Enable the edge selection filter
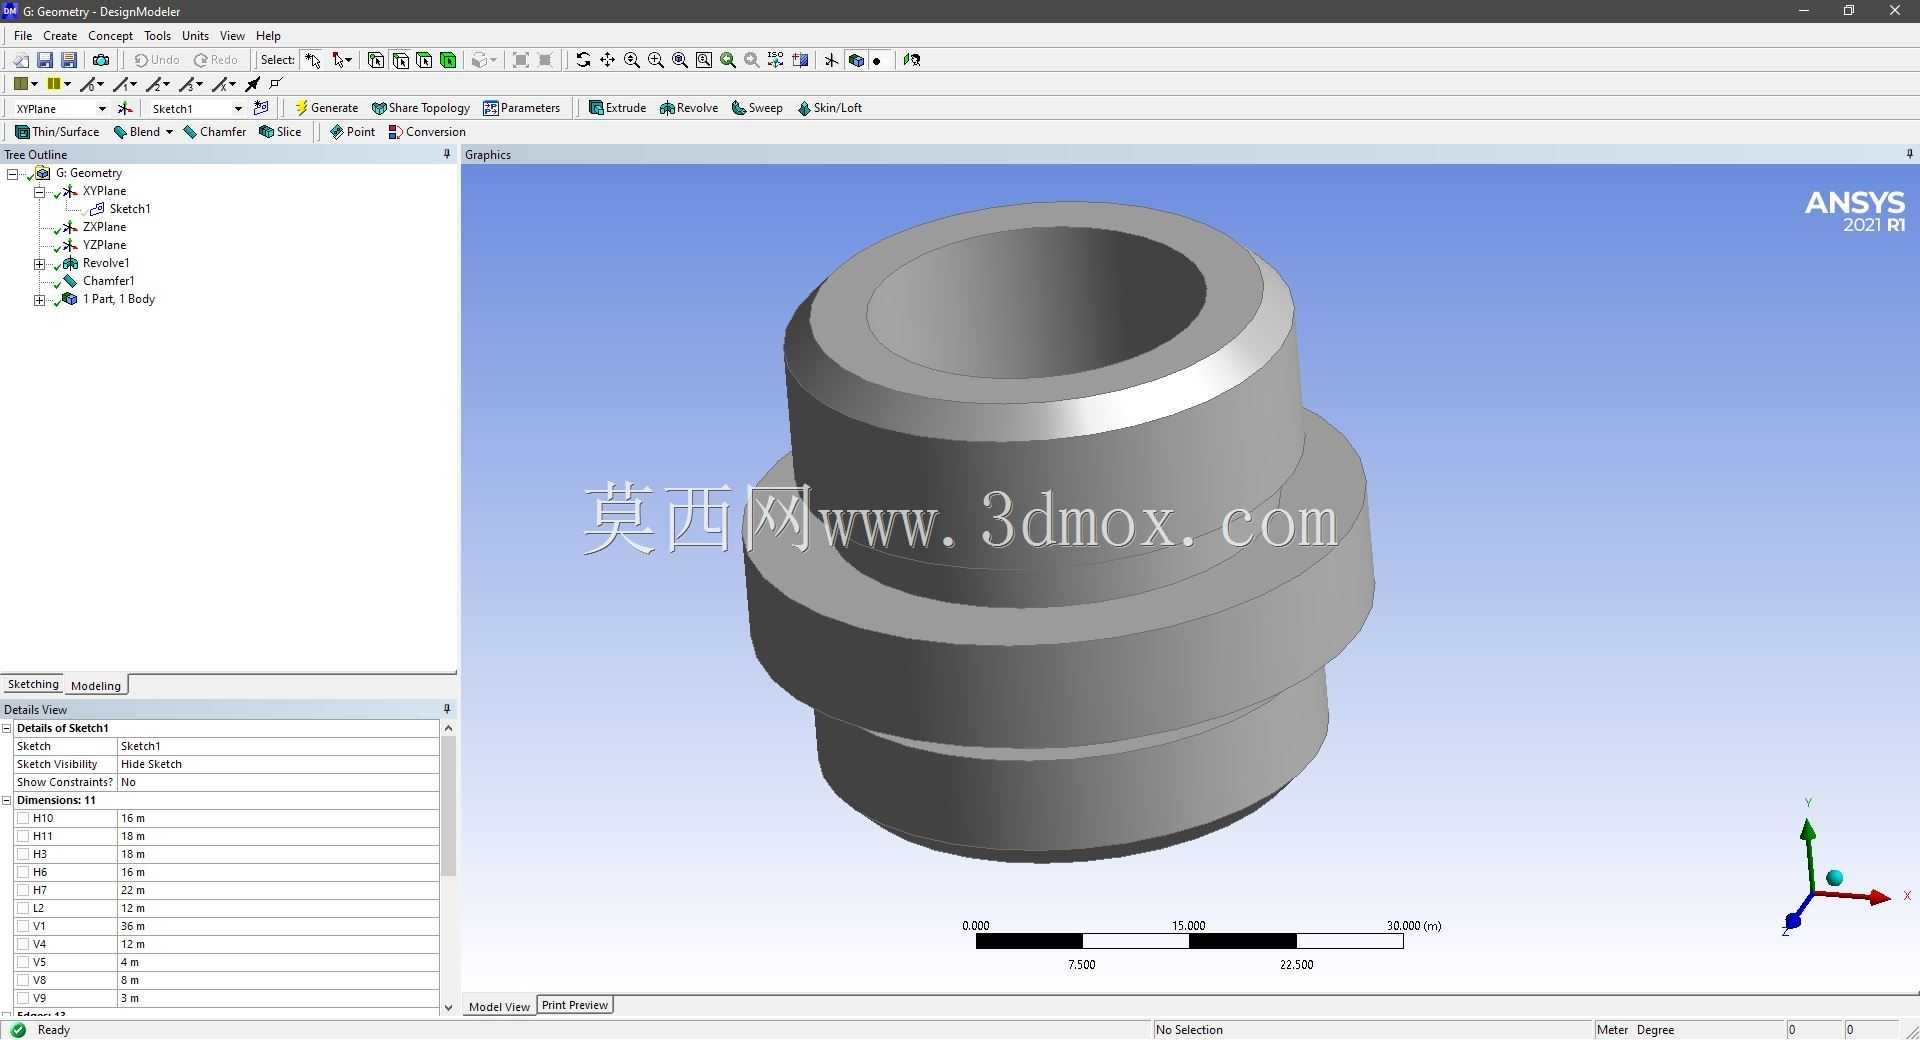 pos(400,60)
